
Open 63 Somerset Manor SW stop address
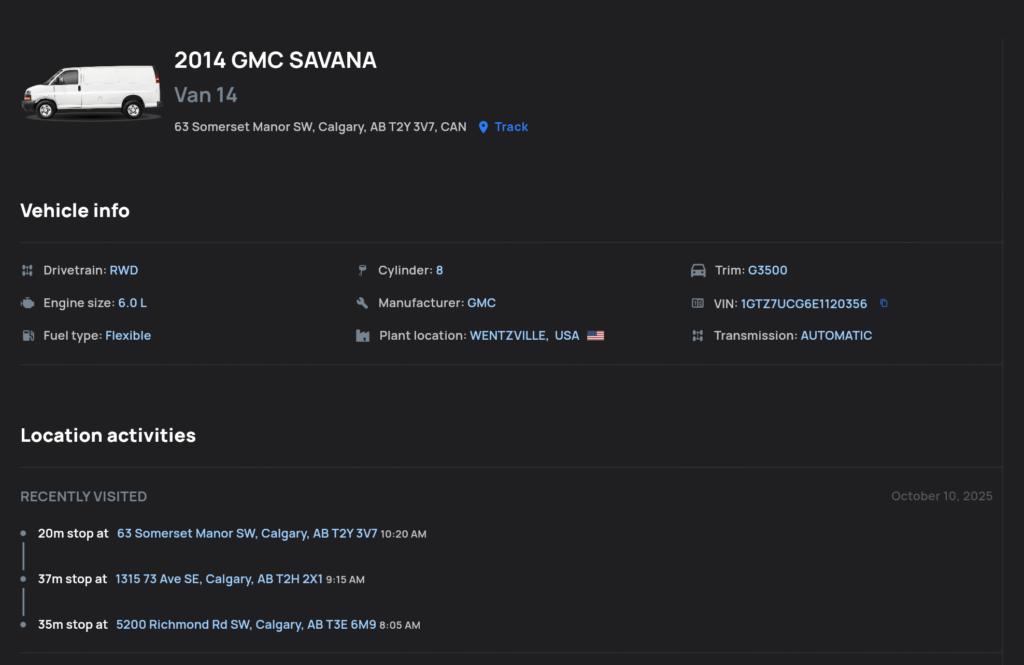point(247,534)
